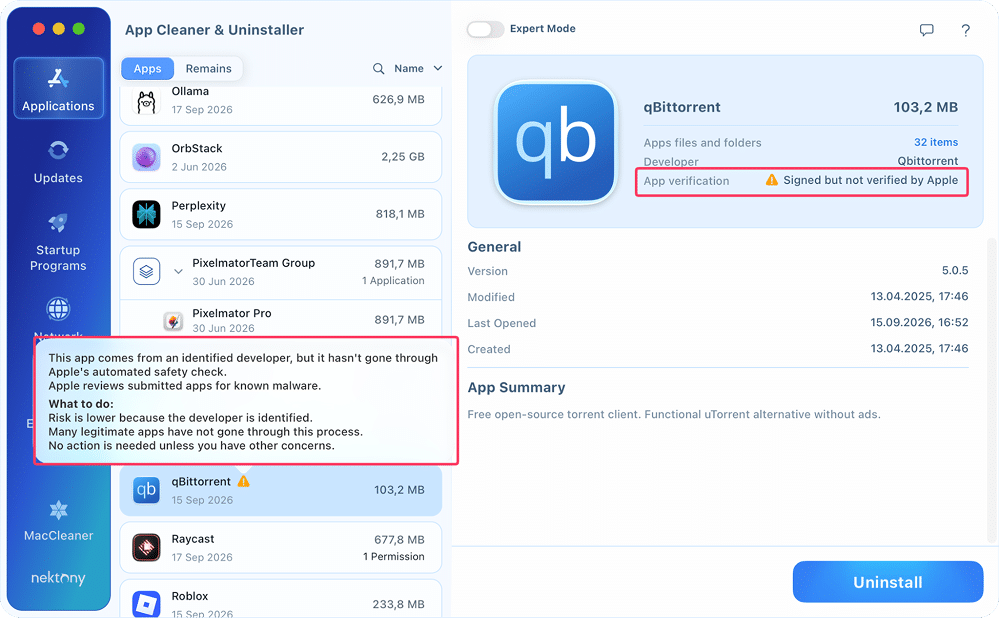Select the Raycast row size 677,8 MB
999x618 pixels.
click(x=399, y=540)
